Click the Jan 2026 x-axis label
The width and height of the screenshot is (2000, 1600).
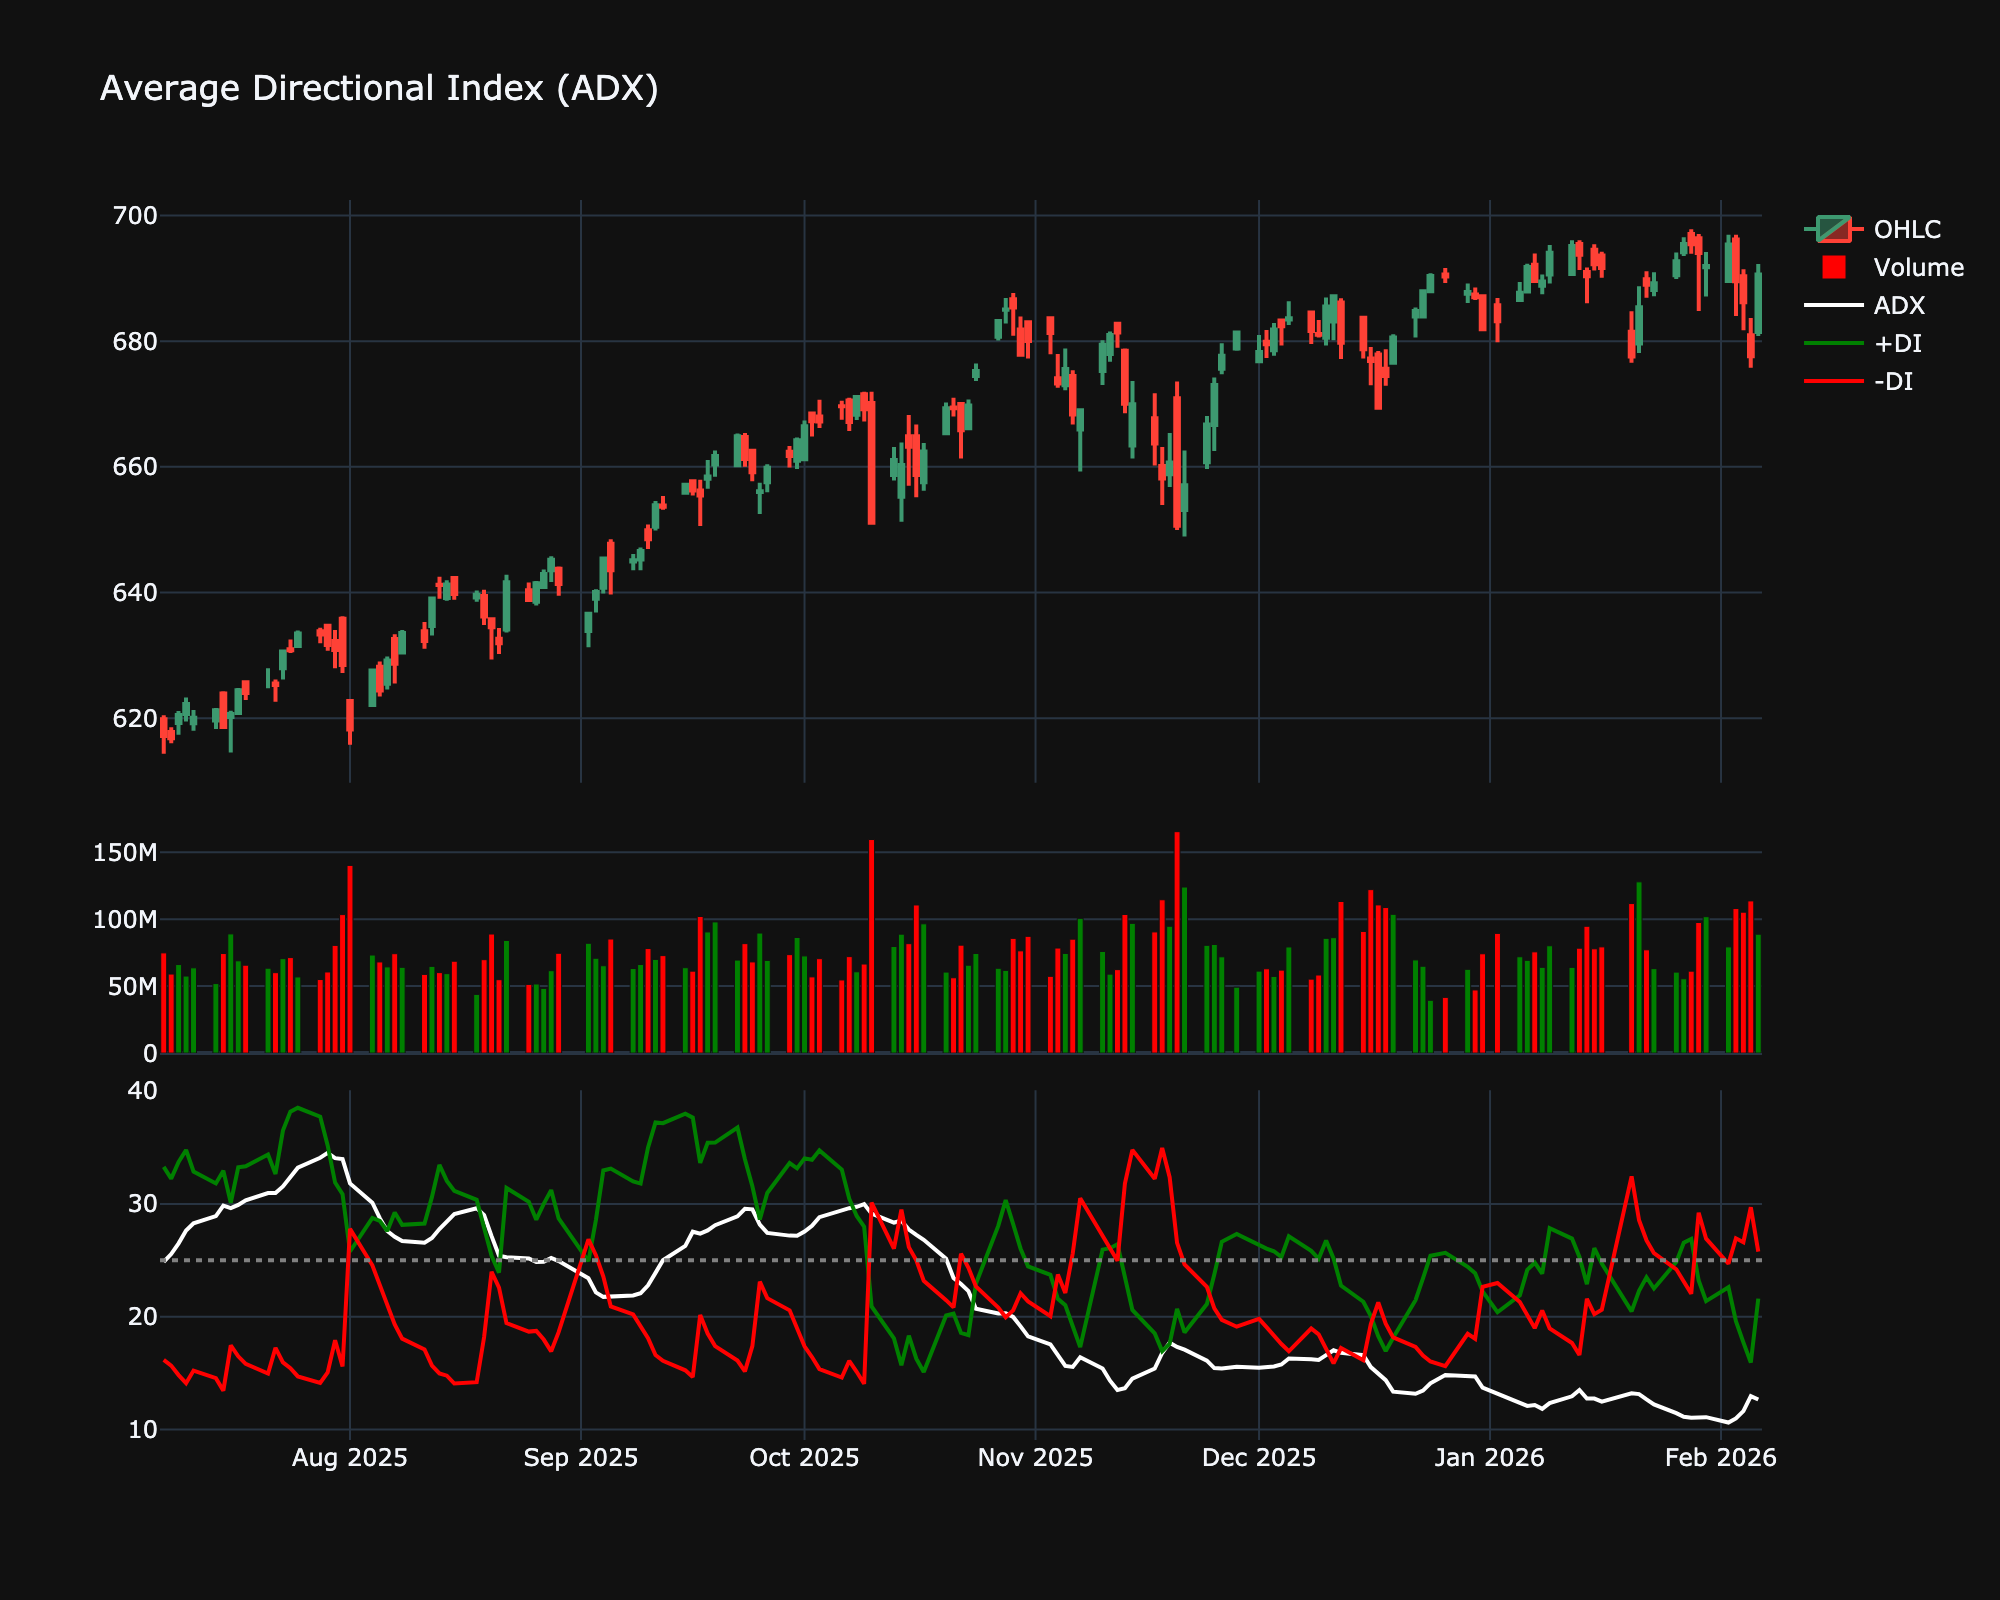click(x=1489, y=1457)
